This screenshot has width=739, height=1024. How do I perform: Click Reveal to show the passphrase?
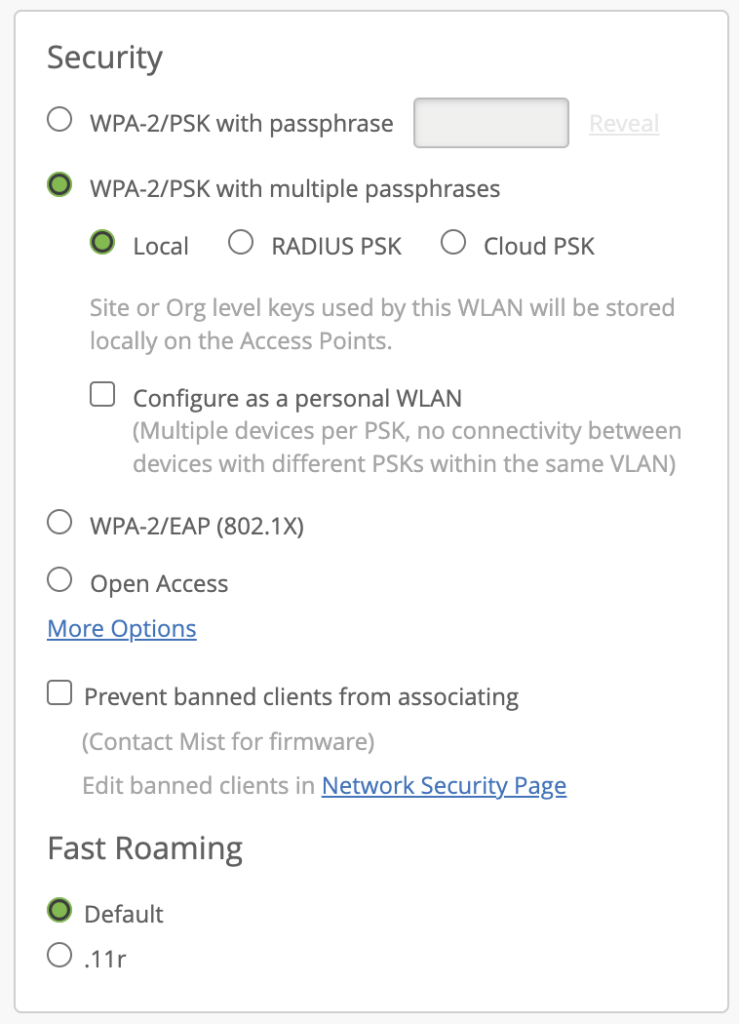point(624,124)
